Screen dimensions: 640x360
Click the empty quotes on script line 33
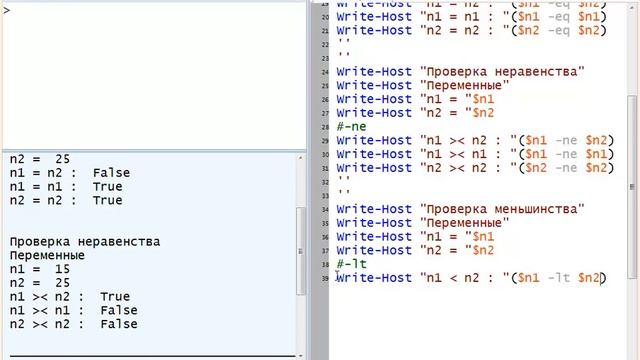[x=344, y=193]
